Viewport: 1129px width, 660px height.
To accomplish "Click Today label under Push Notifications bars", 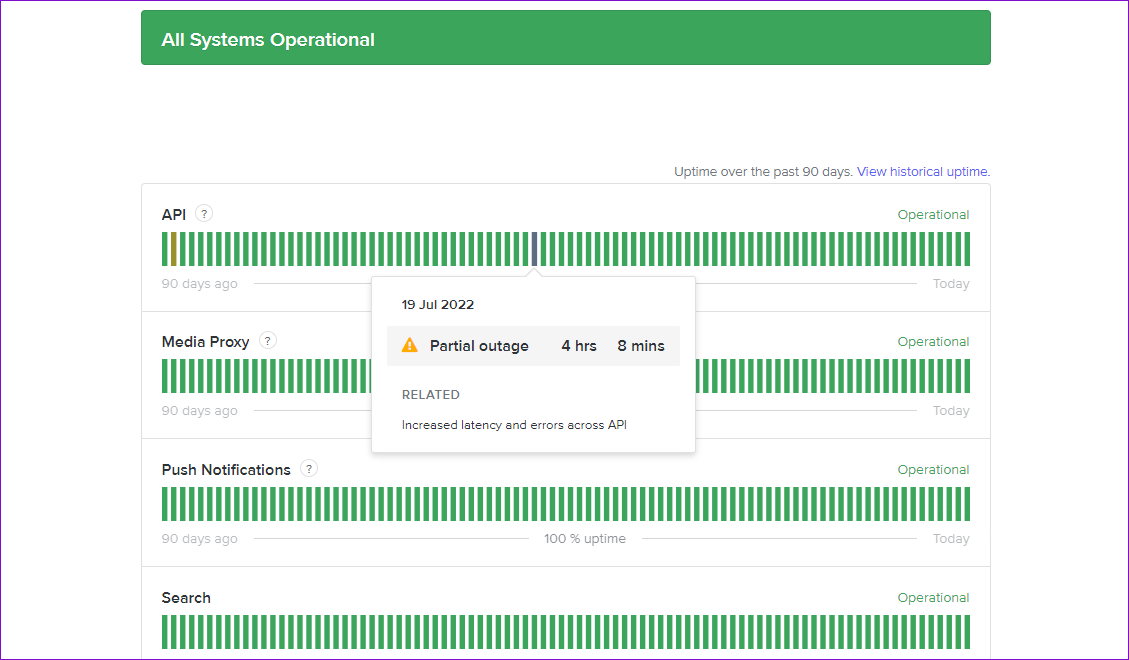I will [951, 538].
